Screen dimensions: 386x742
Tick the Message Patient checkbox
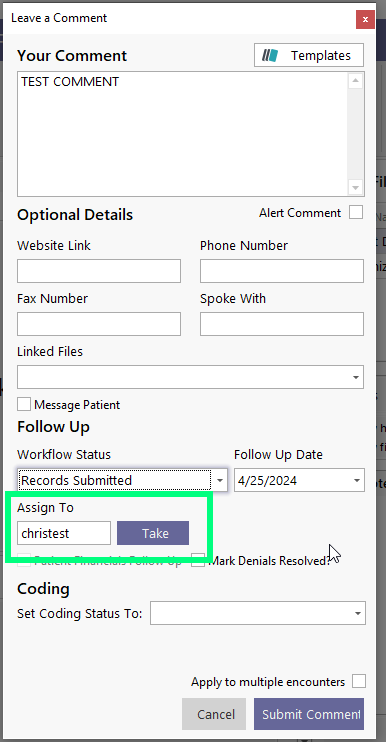pyautogui.click(x=24, y=405)
